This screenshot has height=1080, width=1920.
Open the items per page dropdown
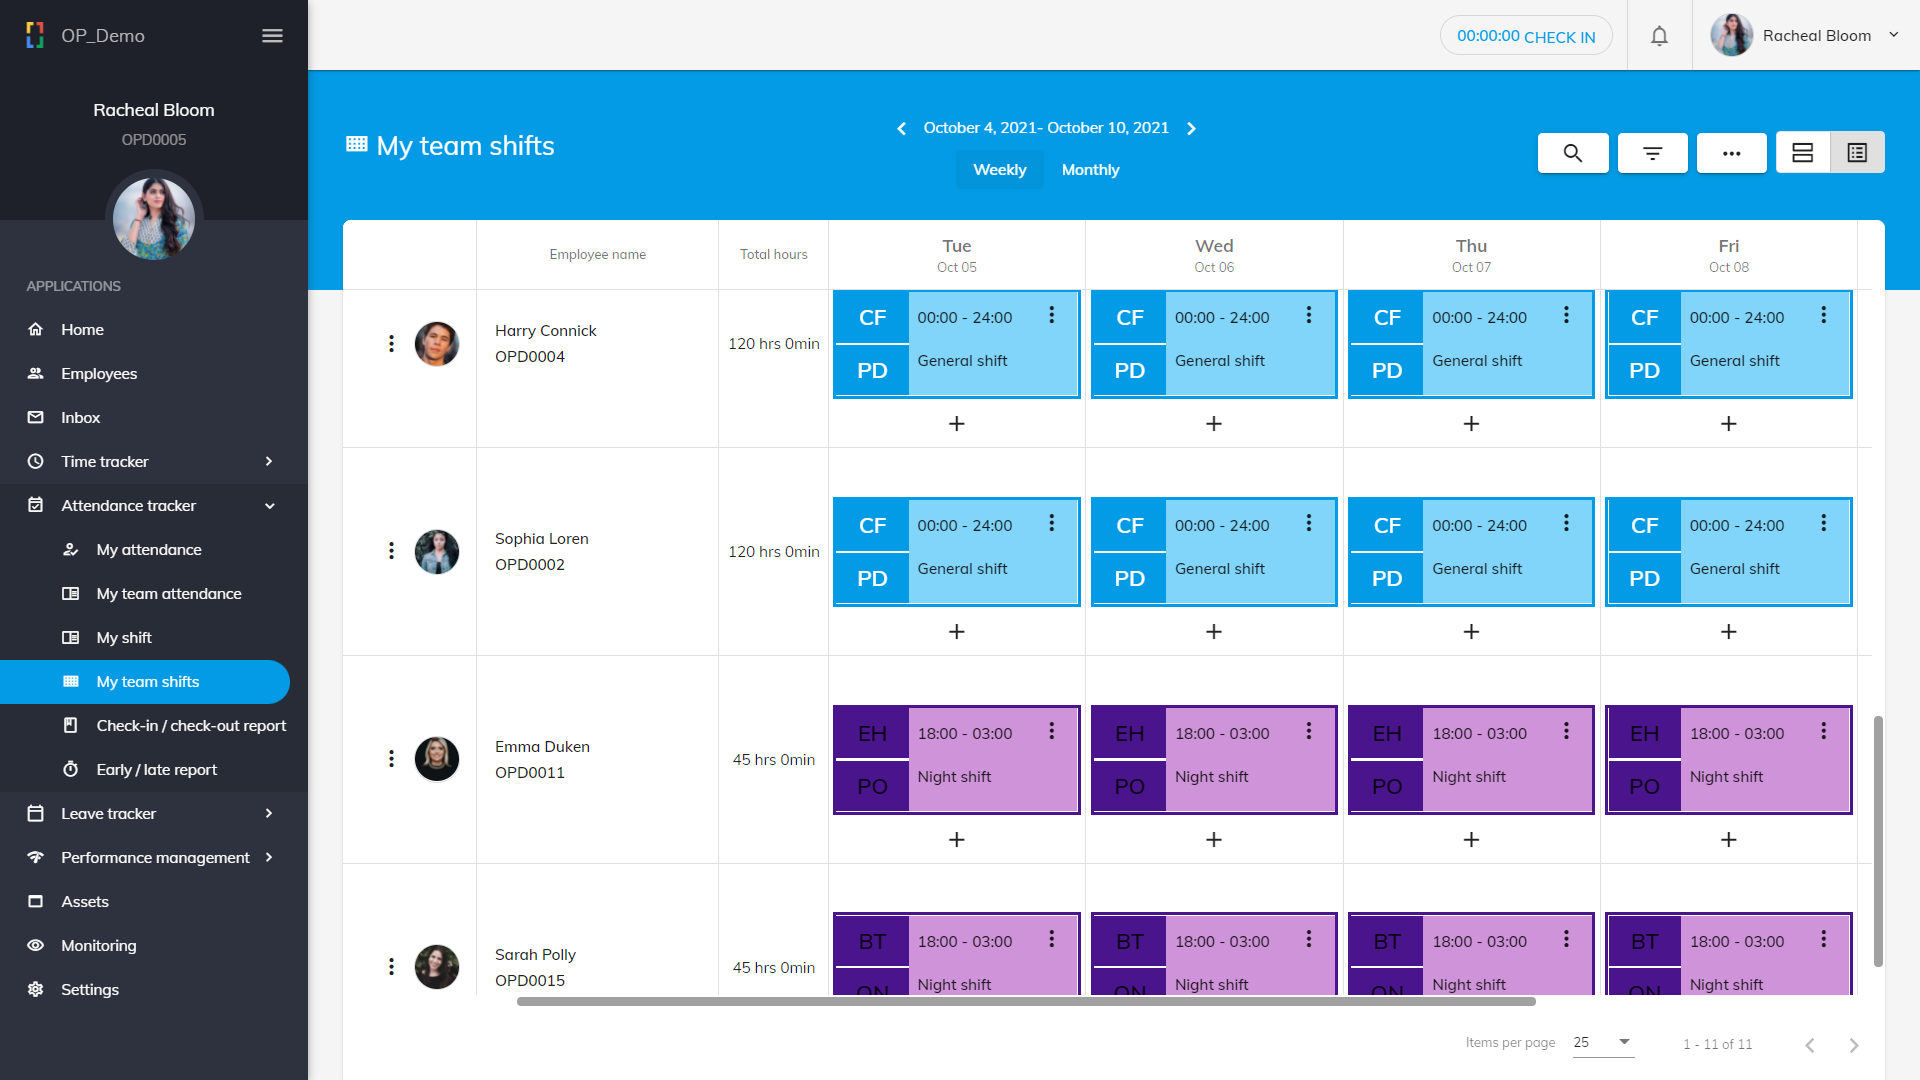[x=1602, y=1042]
